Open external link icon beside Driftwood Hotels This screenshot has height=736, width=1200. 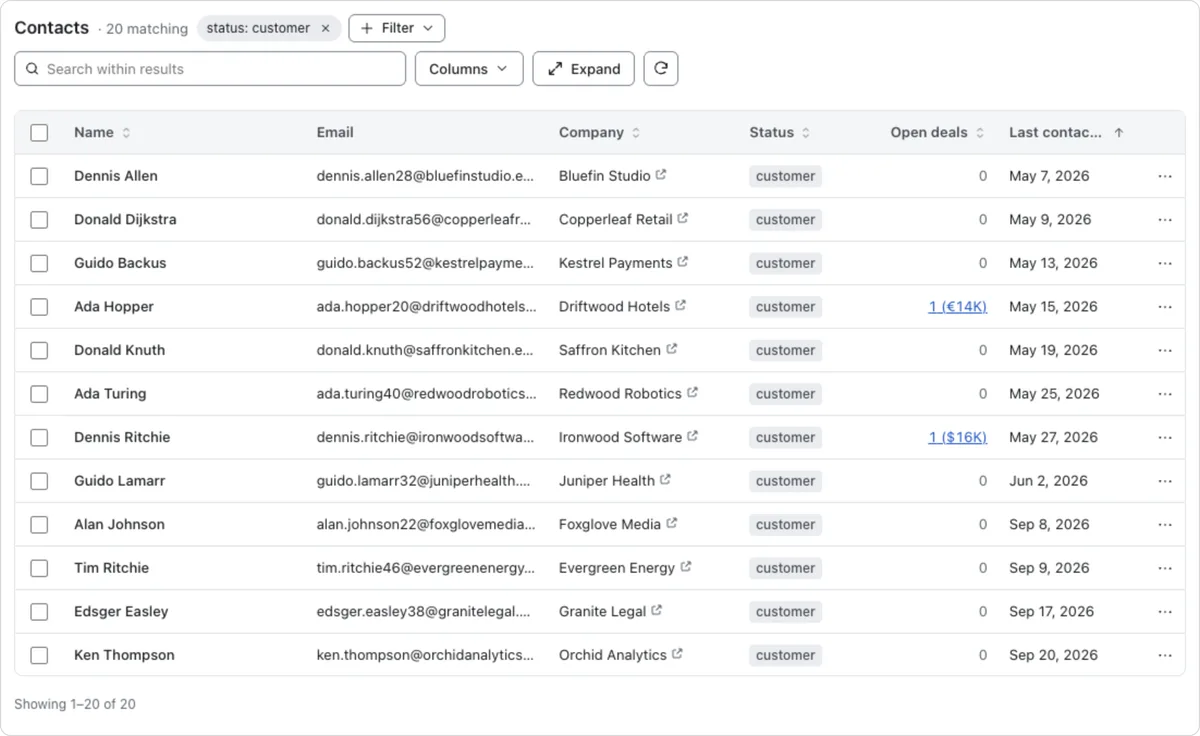pos(681,306)
